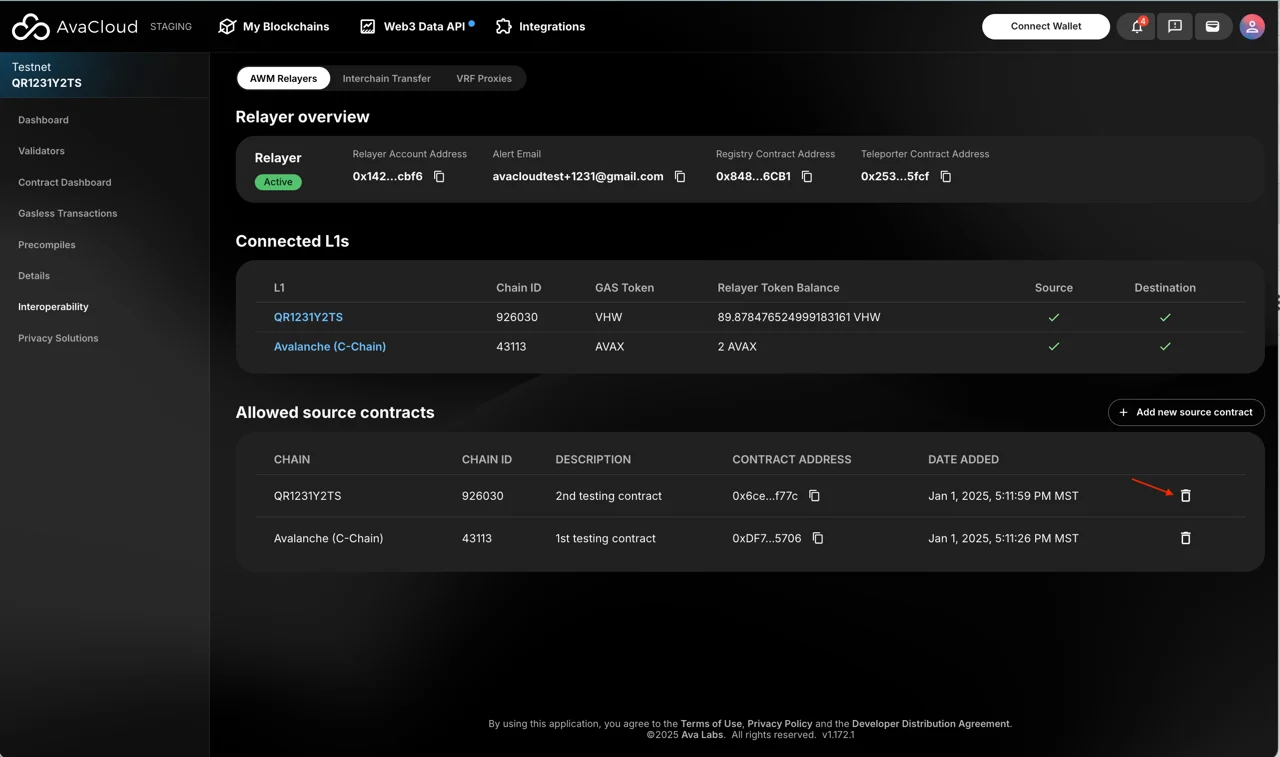1280x757 pixels.
Task: Open the notifications bell
Action: (1137, 27)
